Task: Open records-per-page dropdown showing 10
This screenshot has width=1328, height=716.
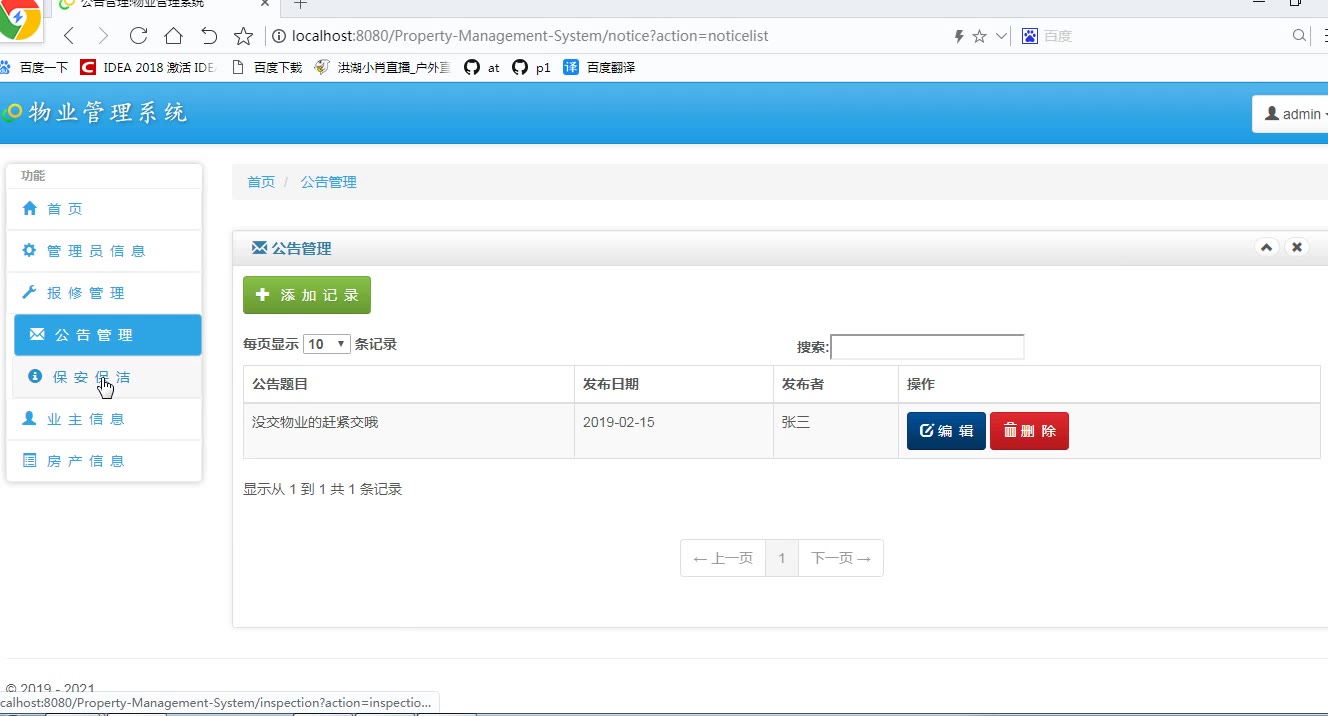Action: tap(326, 344)
